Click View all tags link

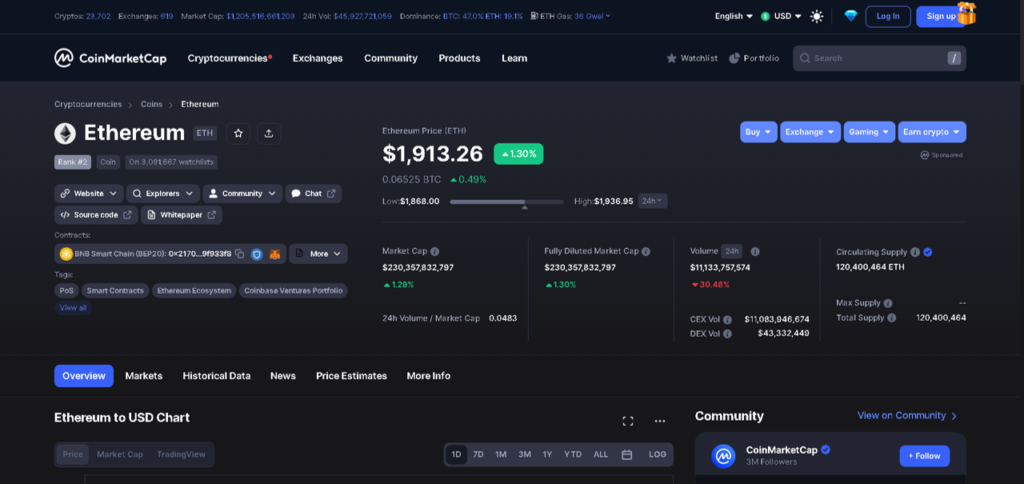point(72,308)
